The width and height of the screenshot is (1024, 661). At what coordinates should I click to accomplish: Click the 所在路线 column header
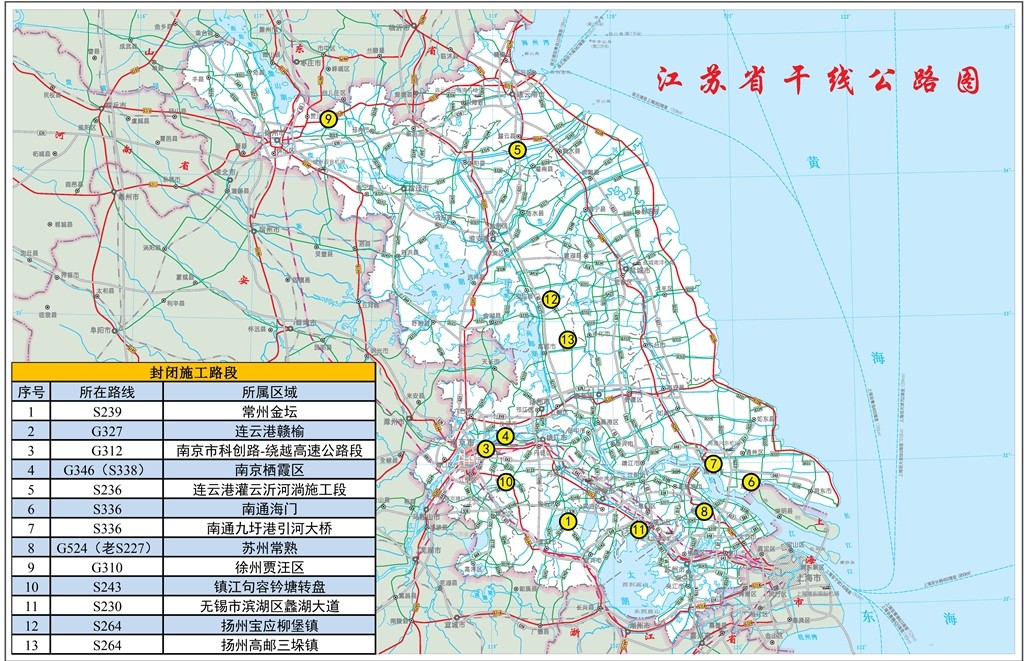pos(106,392)
